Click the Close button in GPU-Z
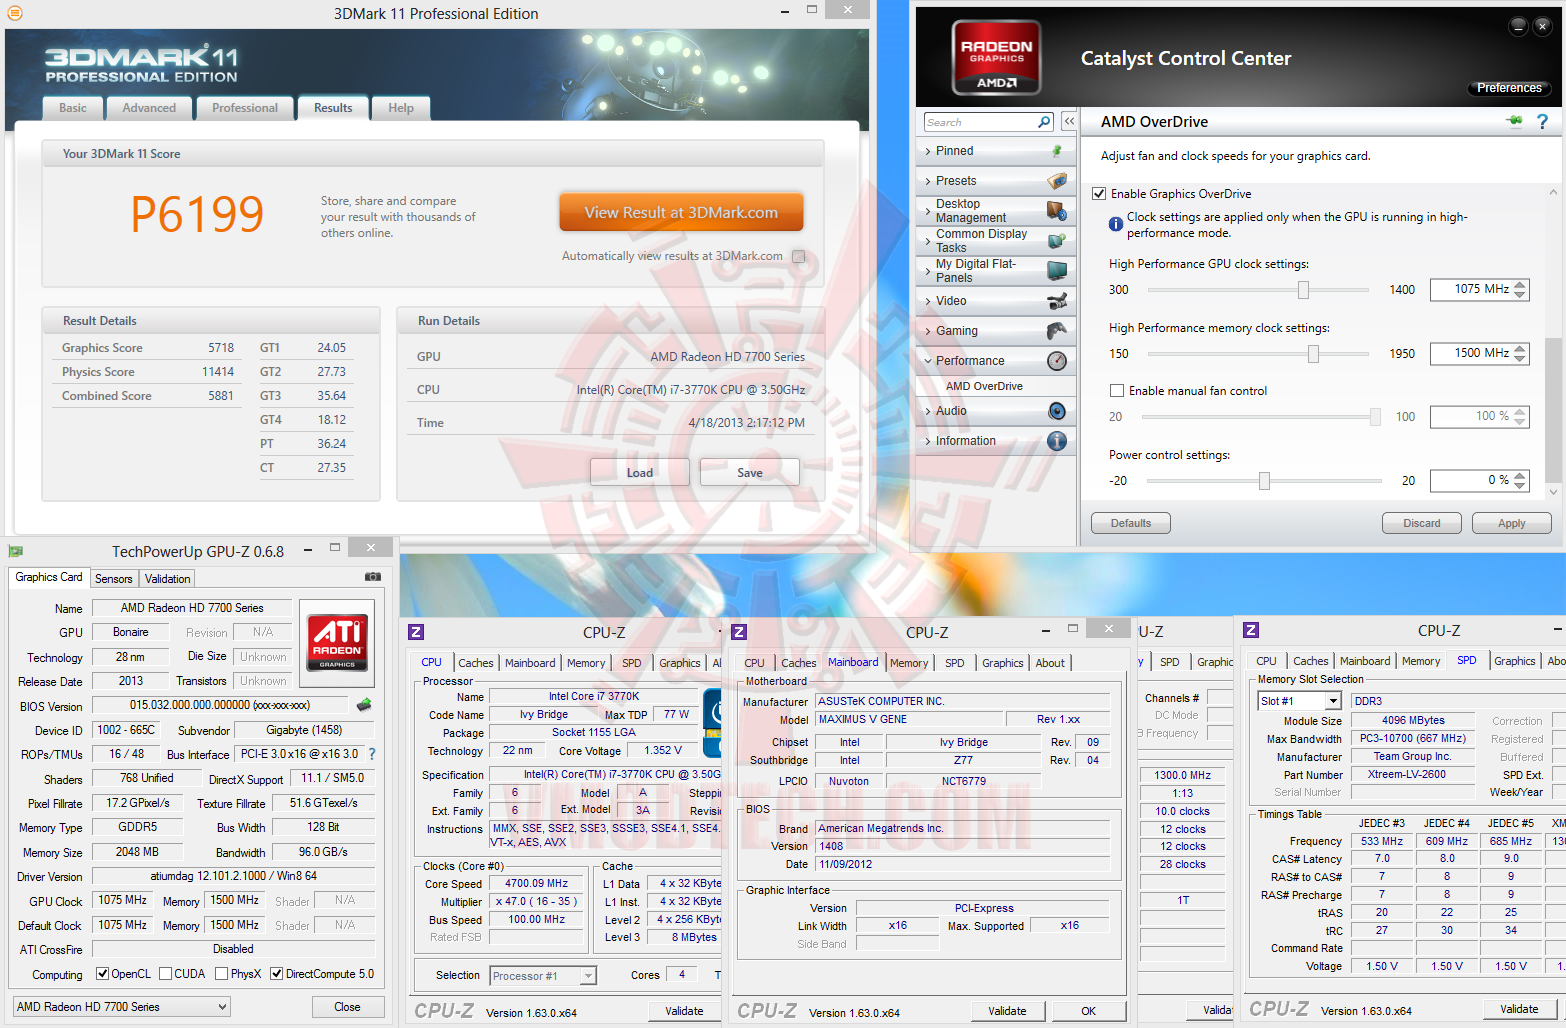This screenshot has width=1566, height=1028. pos(348,1007)
